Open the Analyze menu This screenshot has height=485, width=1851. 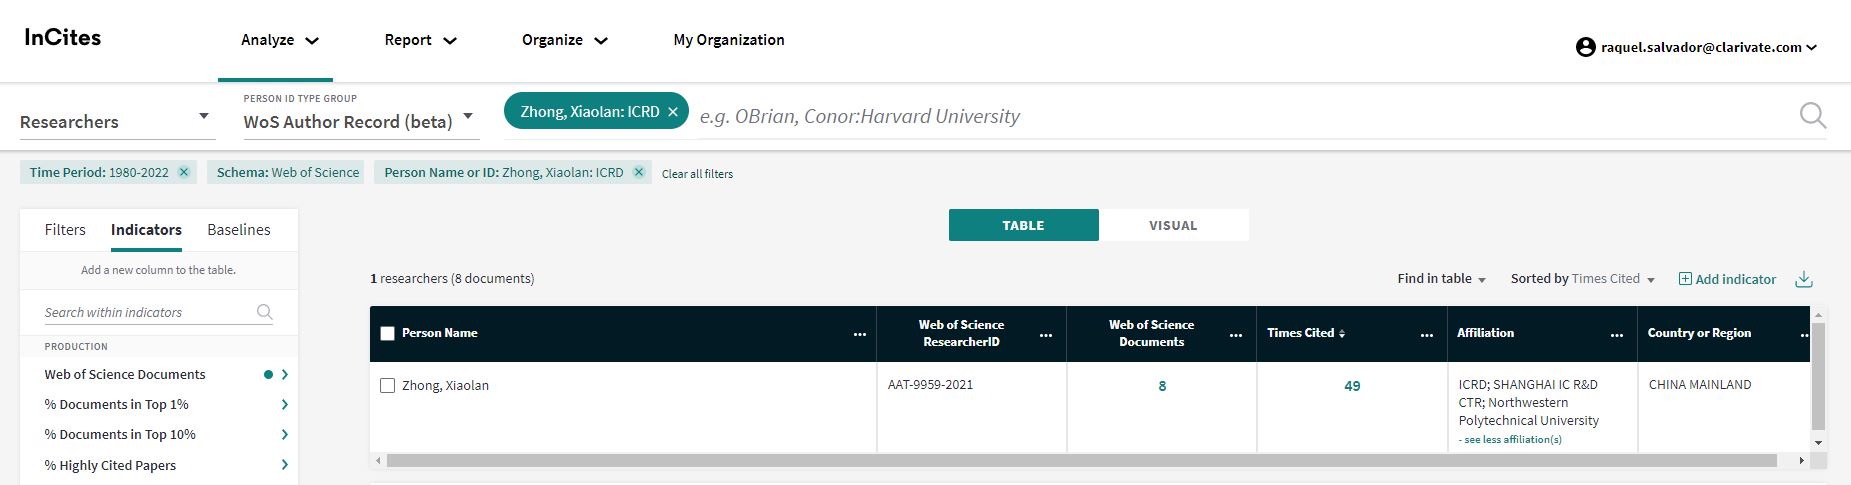pos(279,40)
